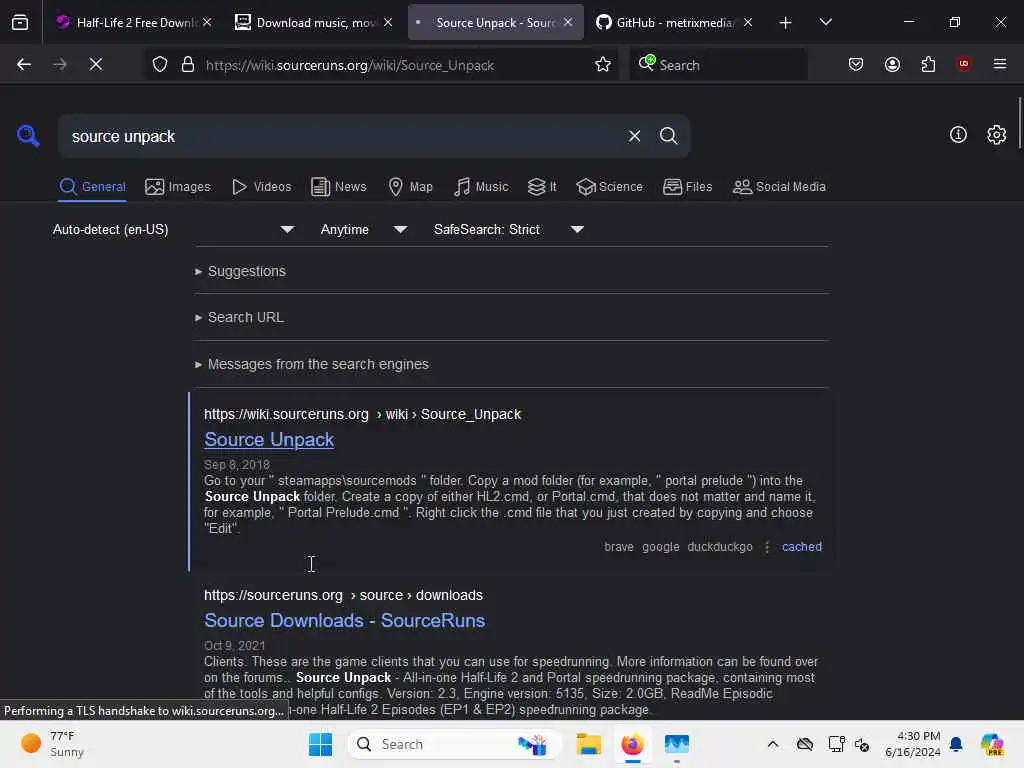Screen dimensions: 1024x768
Task: Close the Half-Life 2 Free Download tab
Action: point(207,22)
